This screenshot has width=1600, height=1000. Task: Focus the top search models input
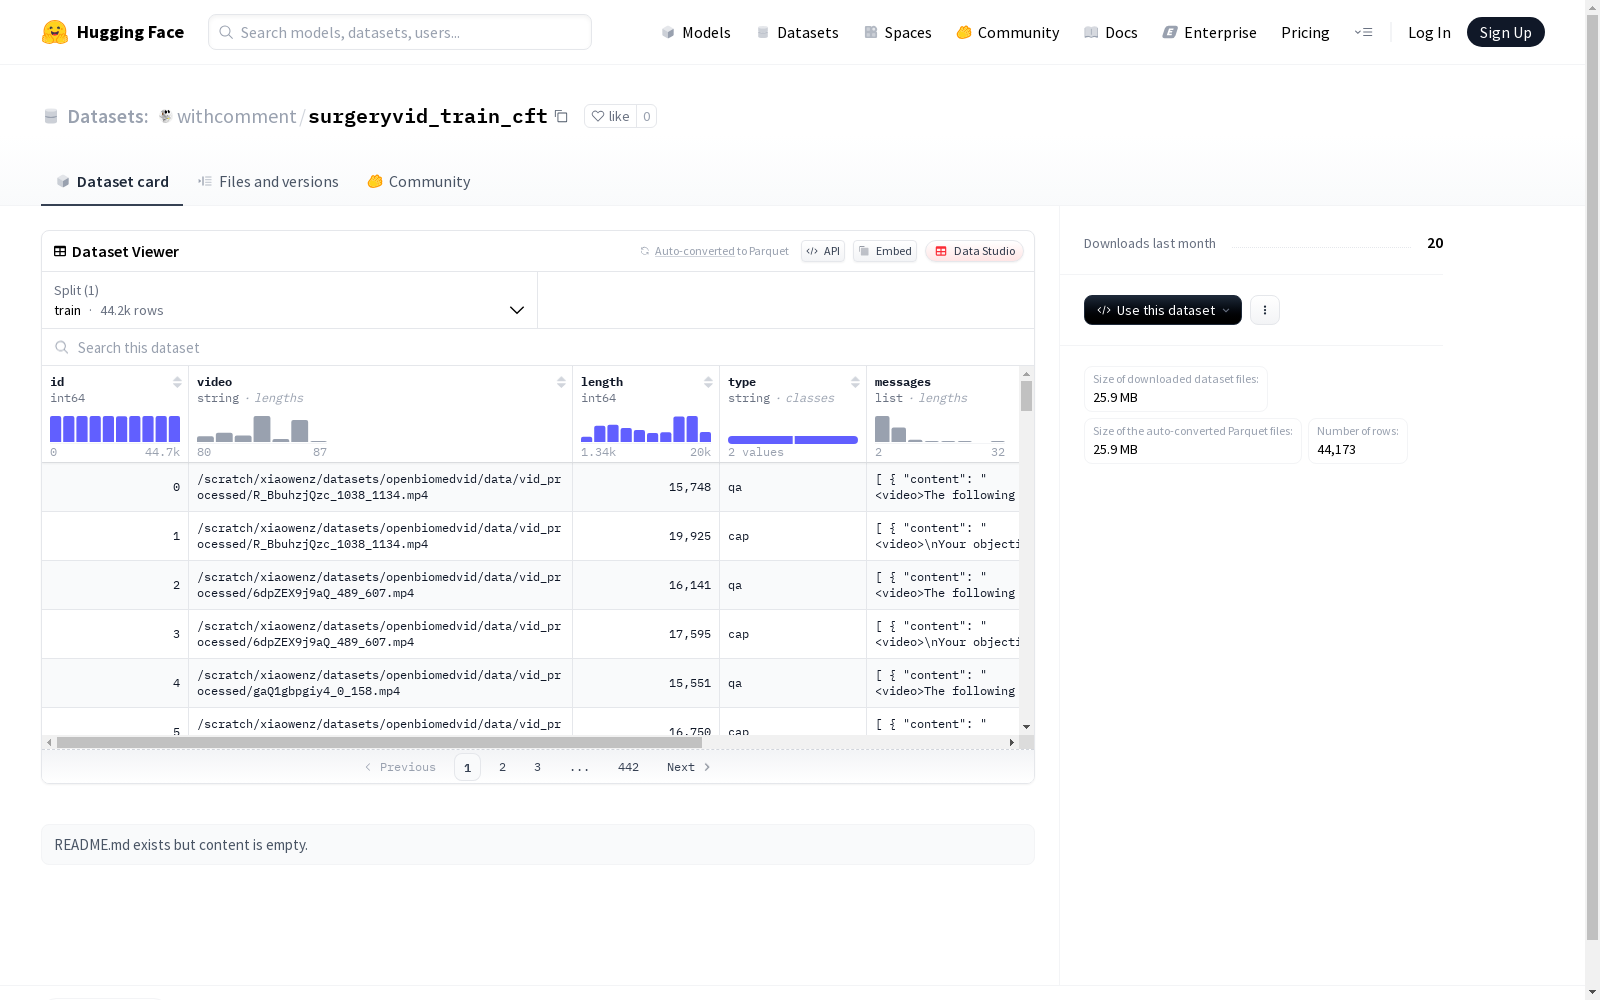click(400, 32)
